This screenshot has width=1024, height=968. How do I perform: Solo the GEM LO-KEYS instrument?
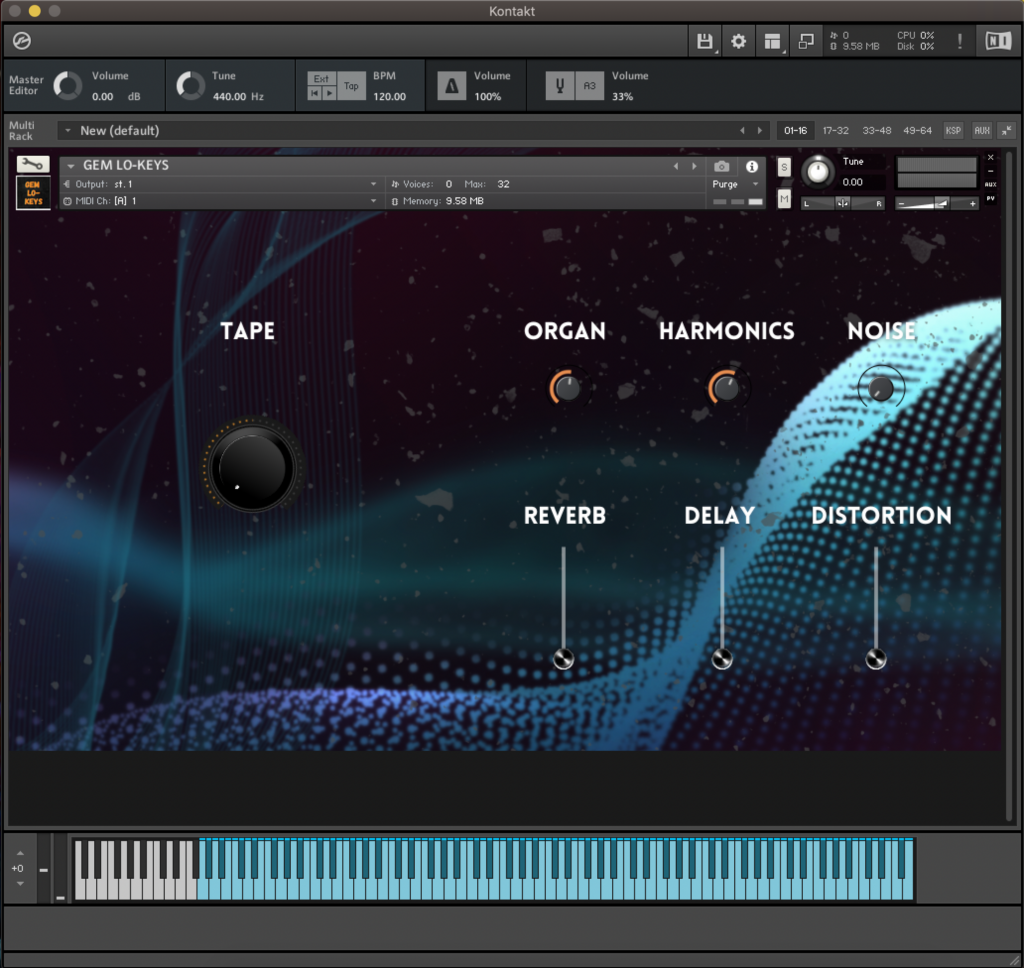pyautogui.click(x=784, y=167)
